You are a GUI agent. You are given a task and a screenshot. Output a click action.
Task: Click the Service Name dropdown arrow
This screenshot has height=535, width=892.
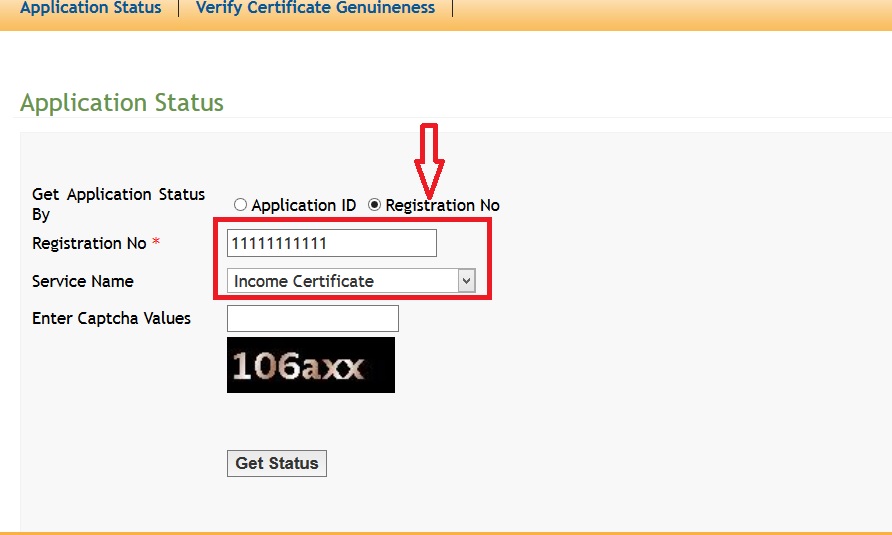click(466, 281)
